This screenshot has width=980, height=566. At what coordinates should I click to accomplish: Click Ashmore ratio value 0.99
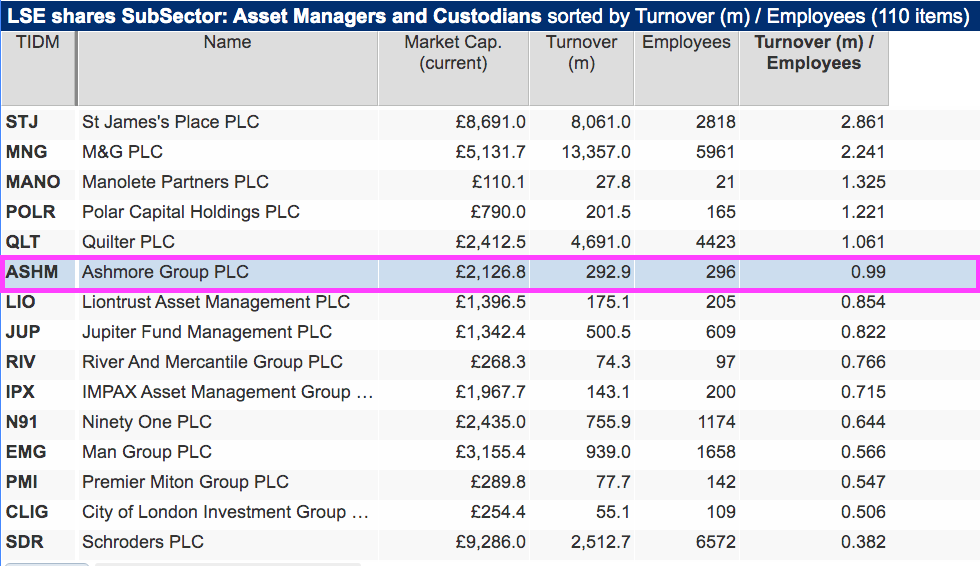click(x=868, y=272)
